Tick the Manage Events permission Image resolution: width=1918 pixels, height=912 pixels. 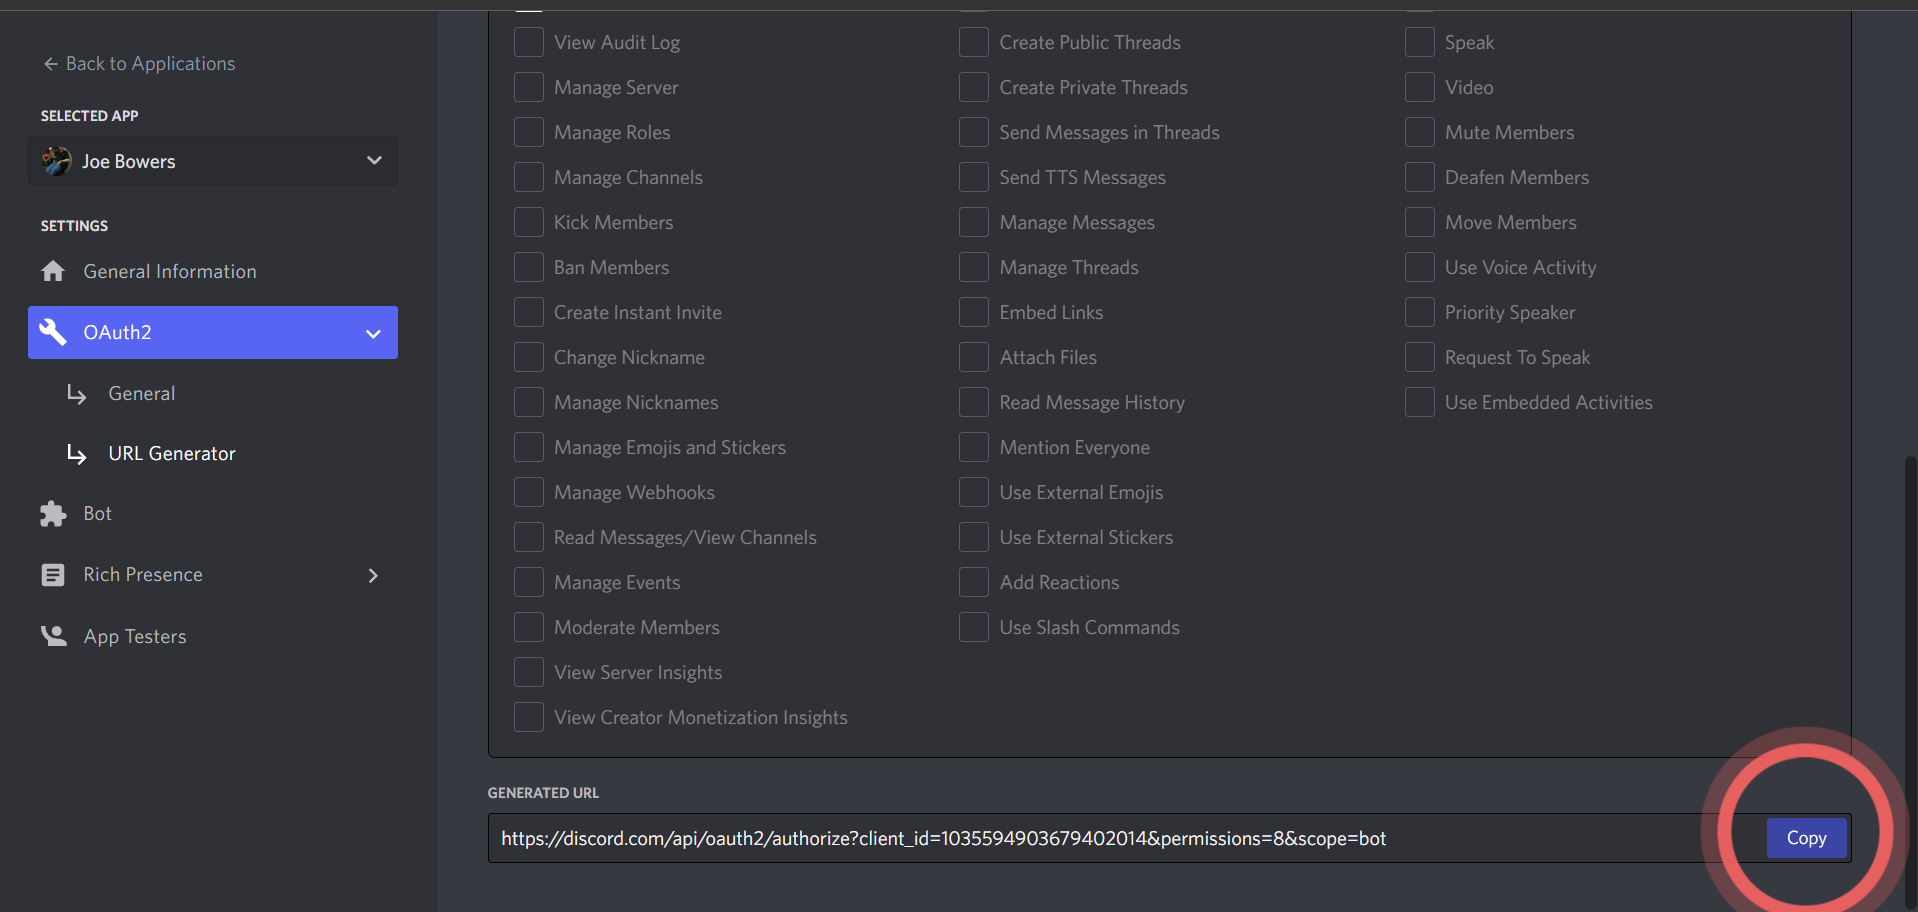(529, 582)
